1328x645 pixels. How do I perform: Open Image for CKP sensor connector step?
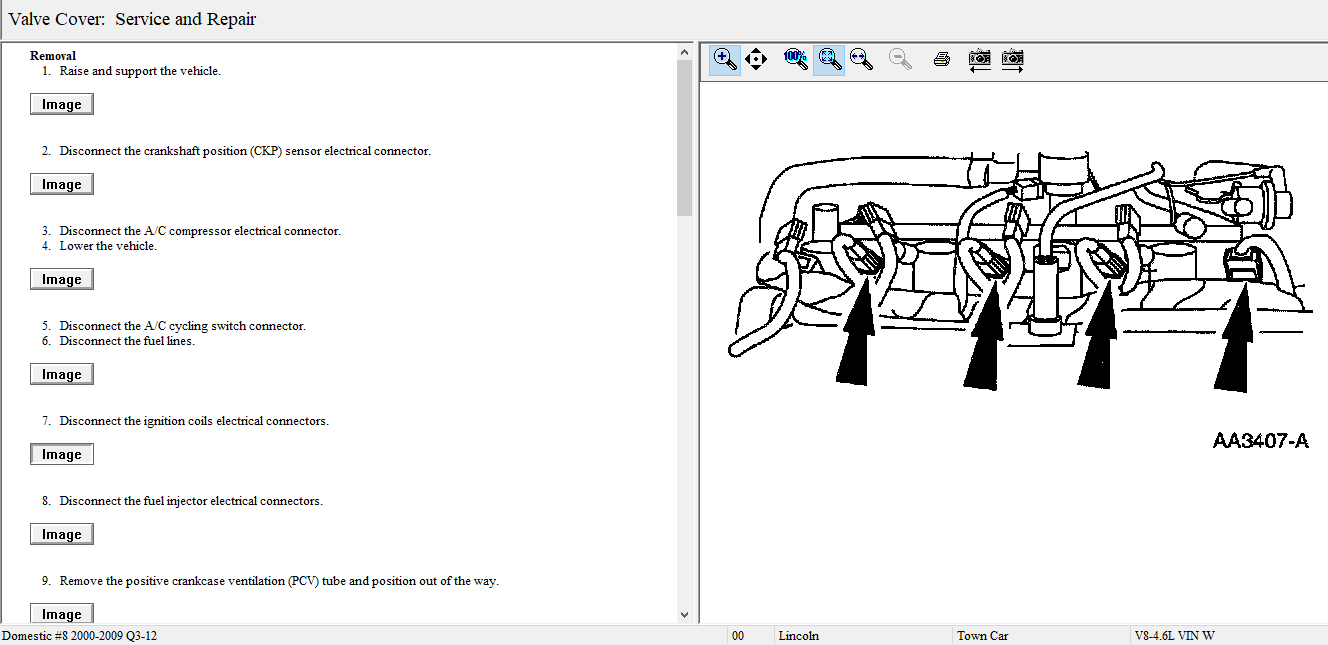click(x=62, y=185)
